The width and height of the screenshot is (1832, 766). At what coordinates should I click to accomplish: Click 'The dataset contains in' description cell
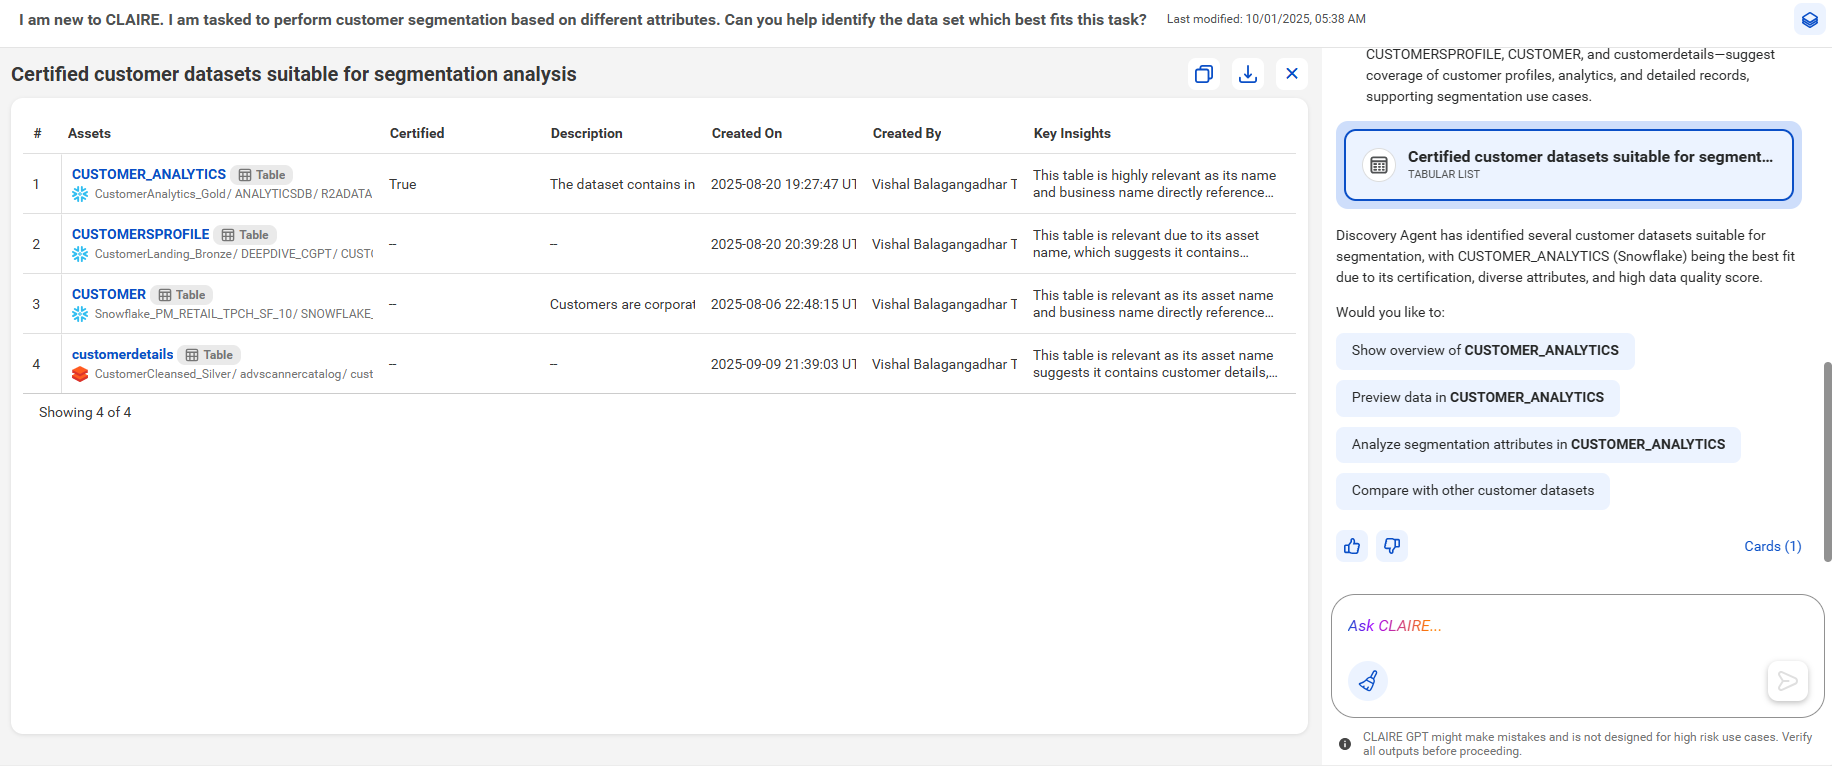coord(622,184)
